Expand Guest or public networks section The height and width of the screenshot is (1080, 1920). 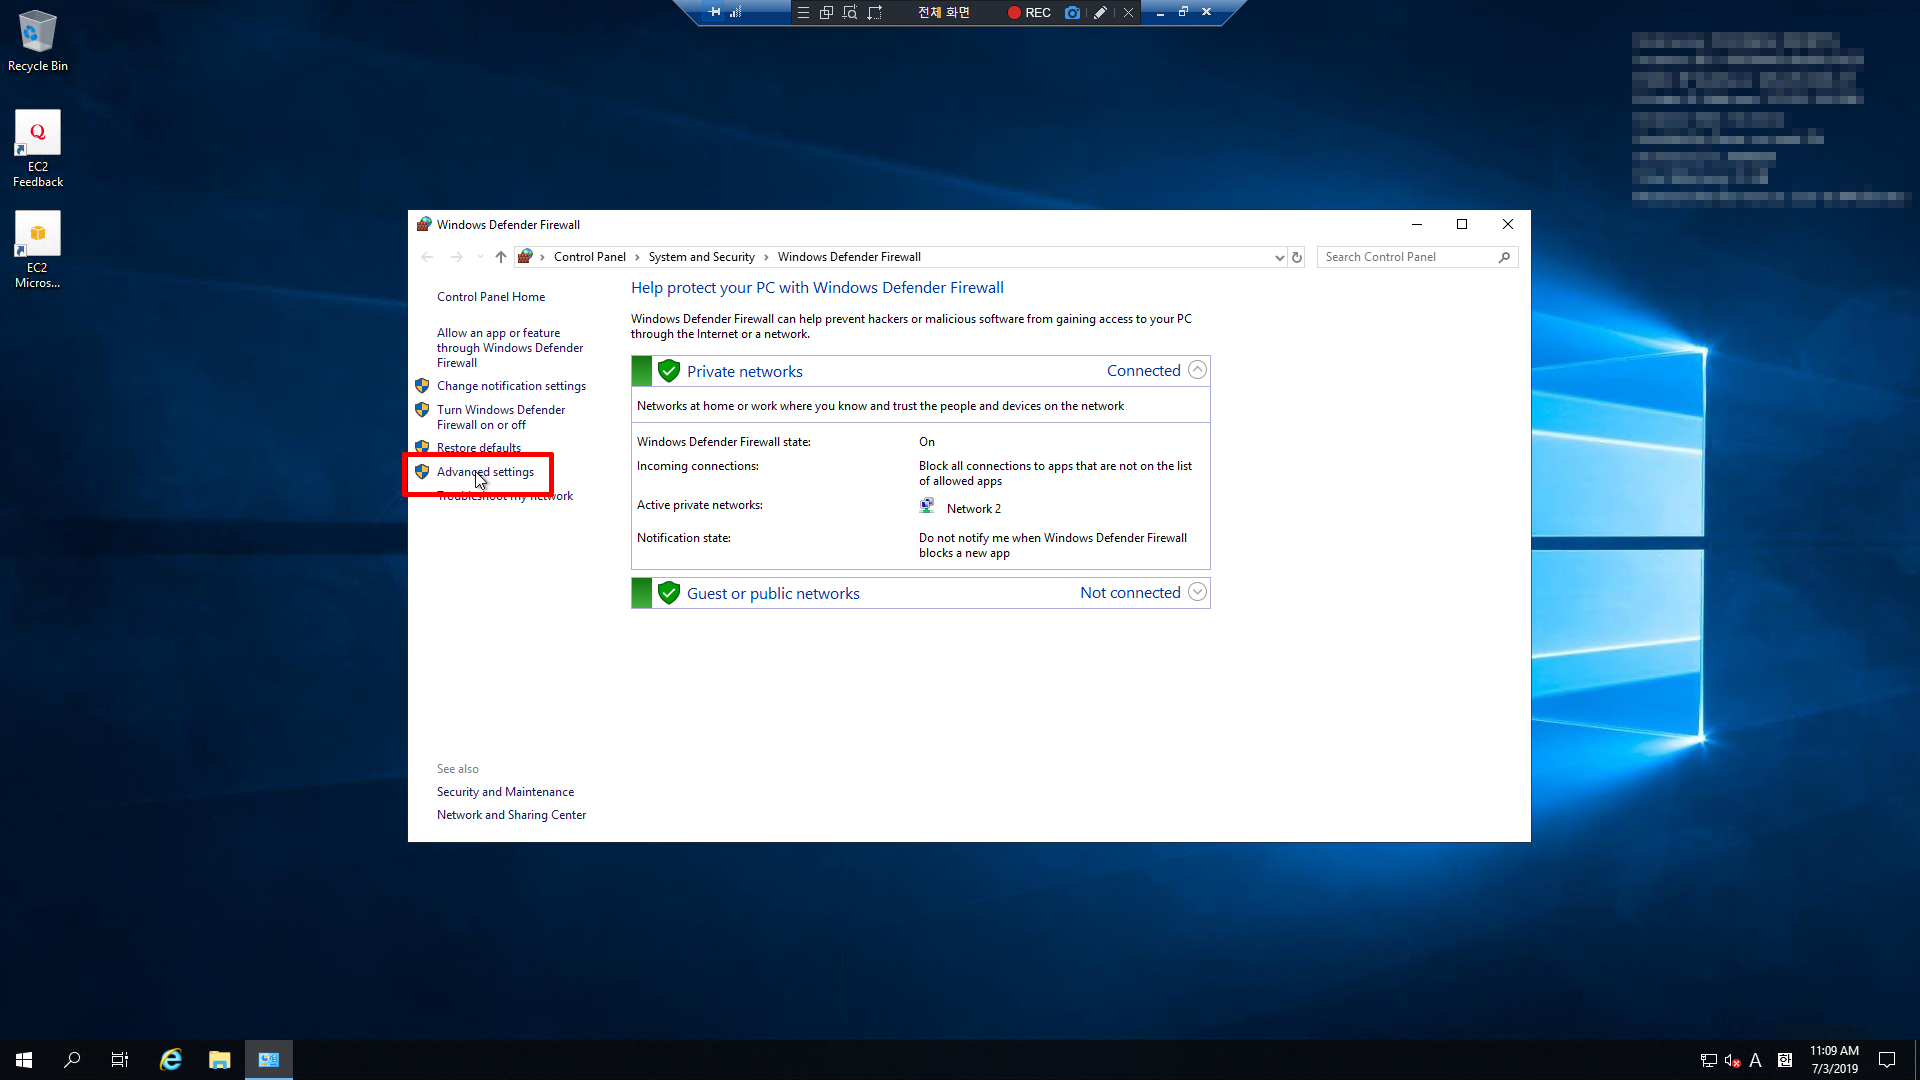pos(1197,593)
